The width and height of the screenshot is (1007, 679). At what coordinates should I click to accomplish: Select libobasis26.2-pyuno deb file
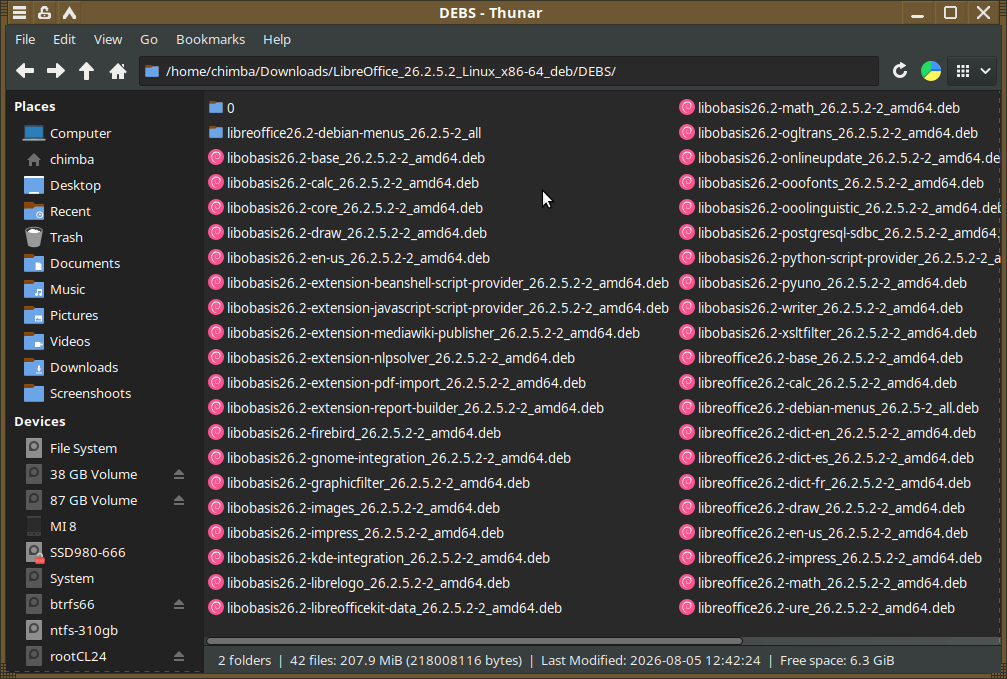point(823,283)
